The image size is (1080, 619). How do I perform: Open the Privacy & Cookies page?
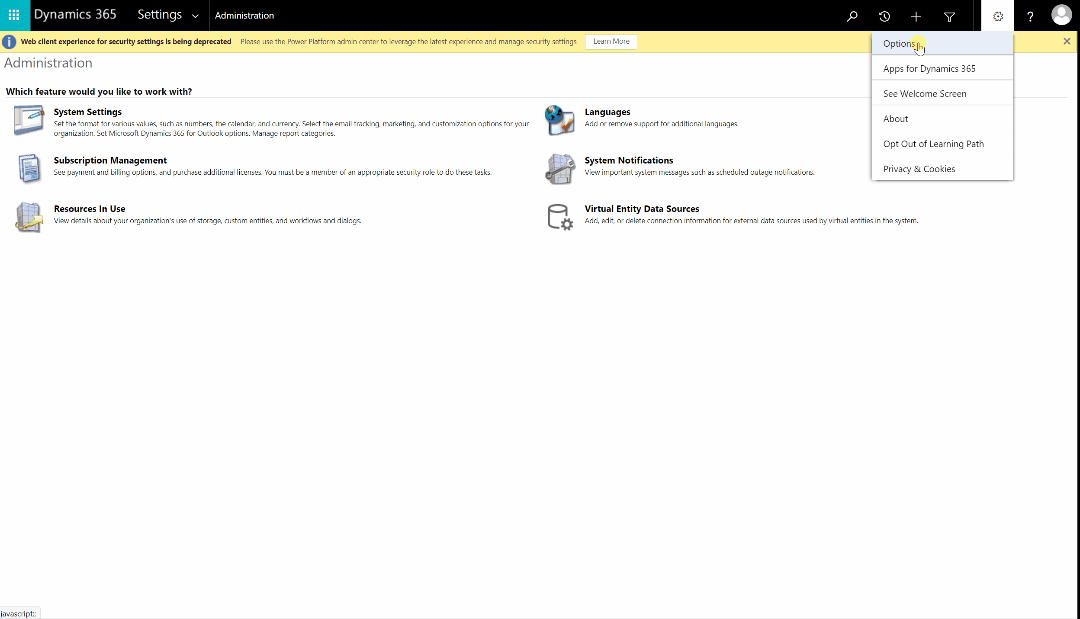[918, 168]
